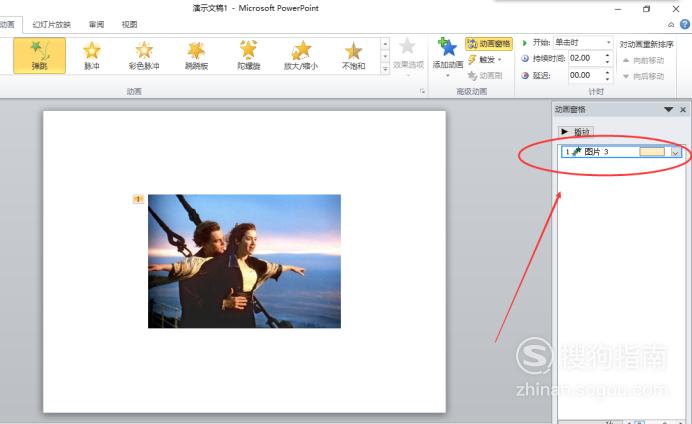The image size is (692, 424).
Task: Toggle the 动画窗格 animation pane button
Action: tap(489, 43)
